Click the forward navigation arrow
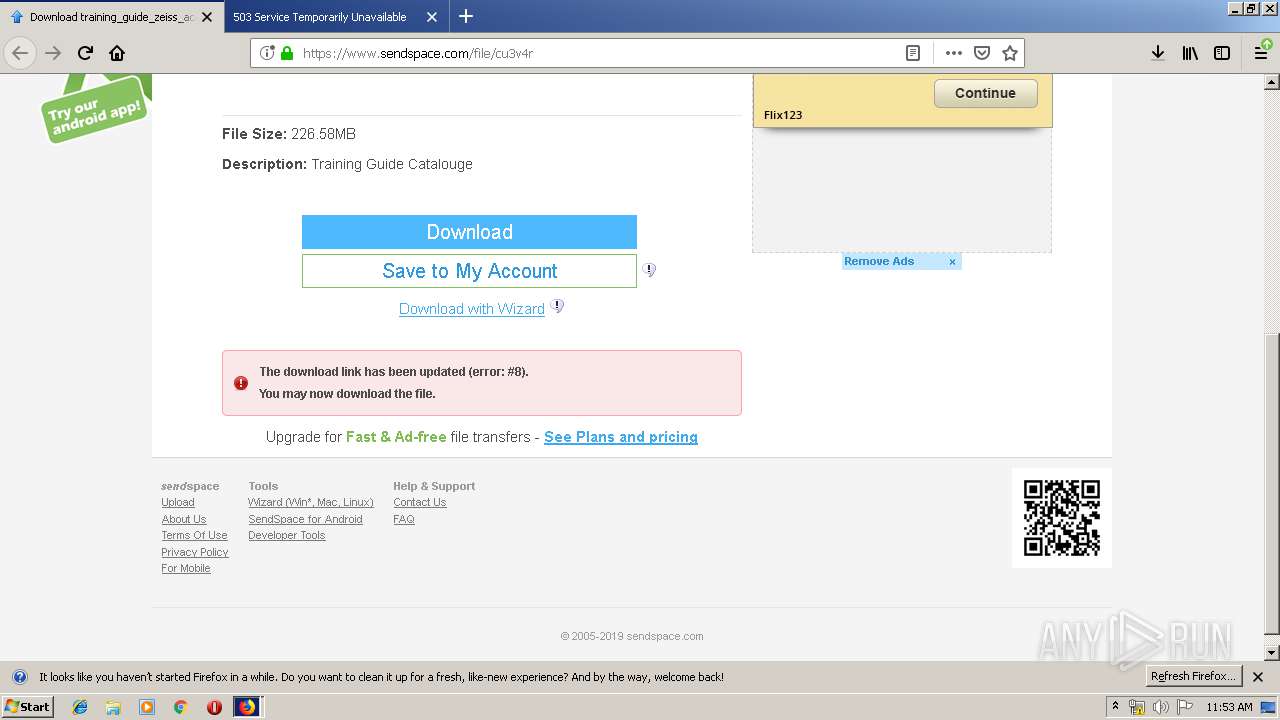Viewport: 1280px width, 720px height. click(x=53, y=53)
